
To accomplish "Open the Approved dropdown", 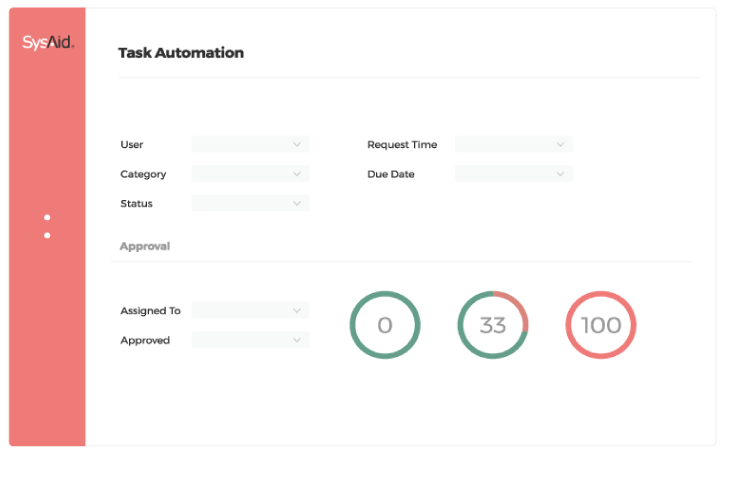I will coord(250,340).
